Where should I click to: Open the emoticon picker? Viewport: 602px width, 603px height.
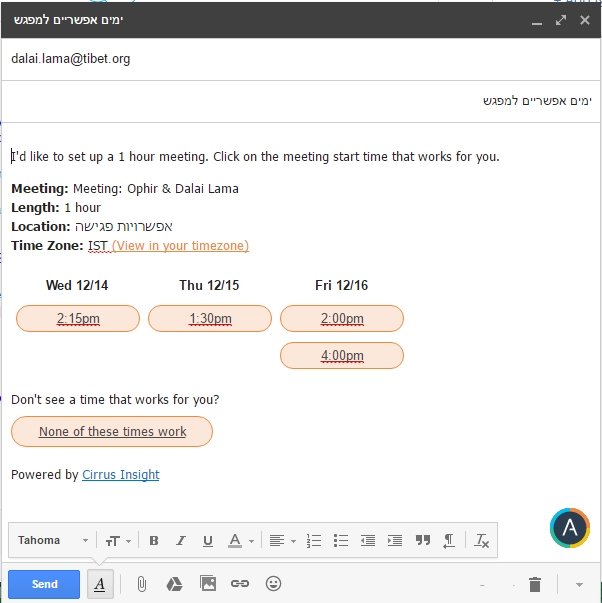coord(273,584)
